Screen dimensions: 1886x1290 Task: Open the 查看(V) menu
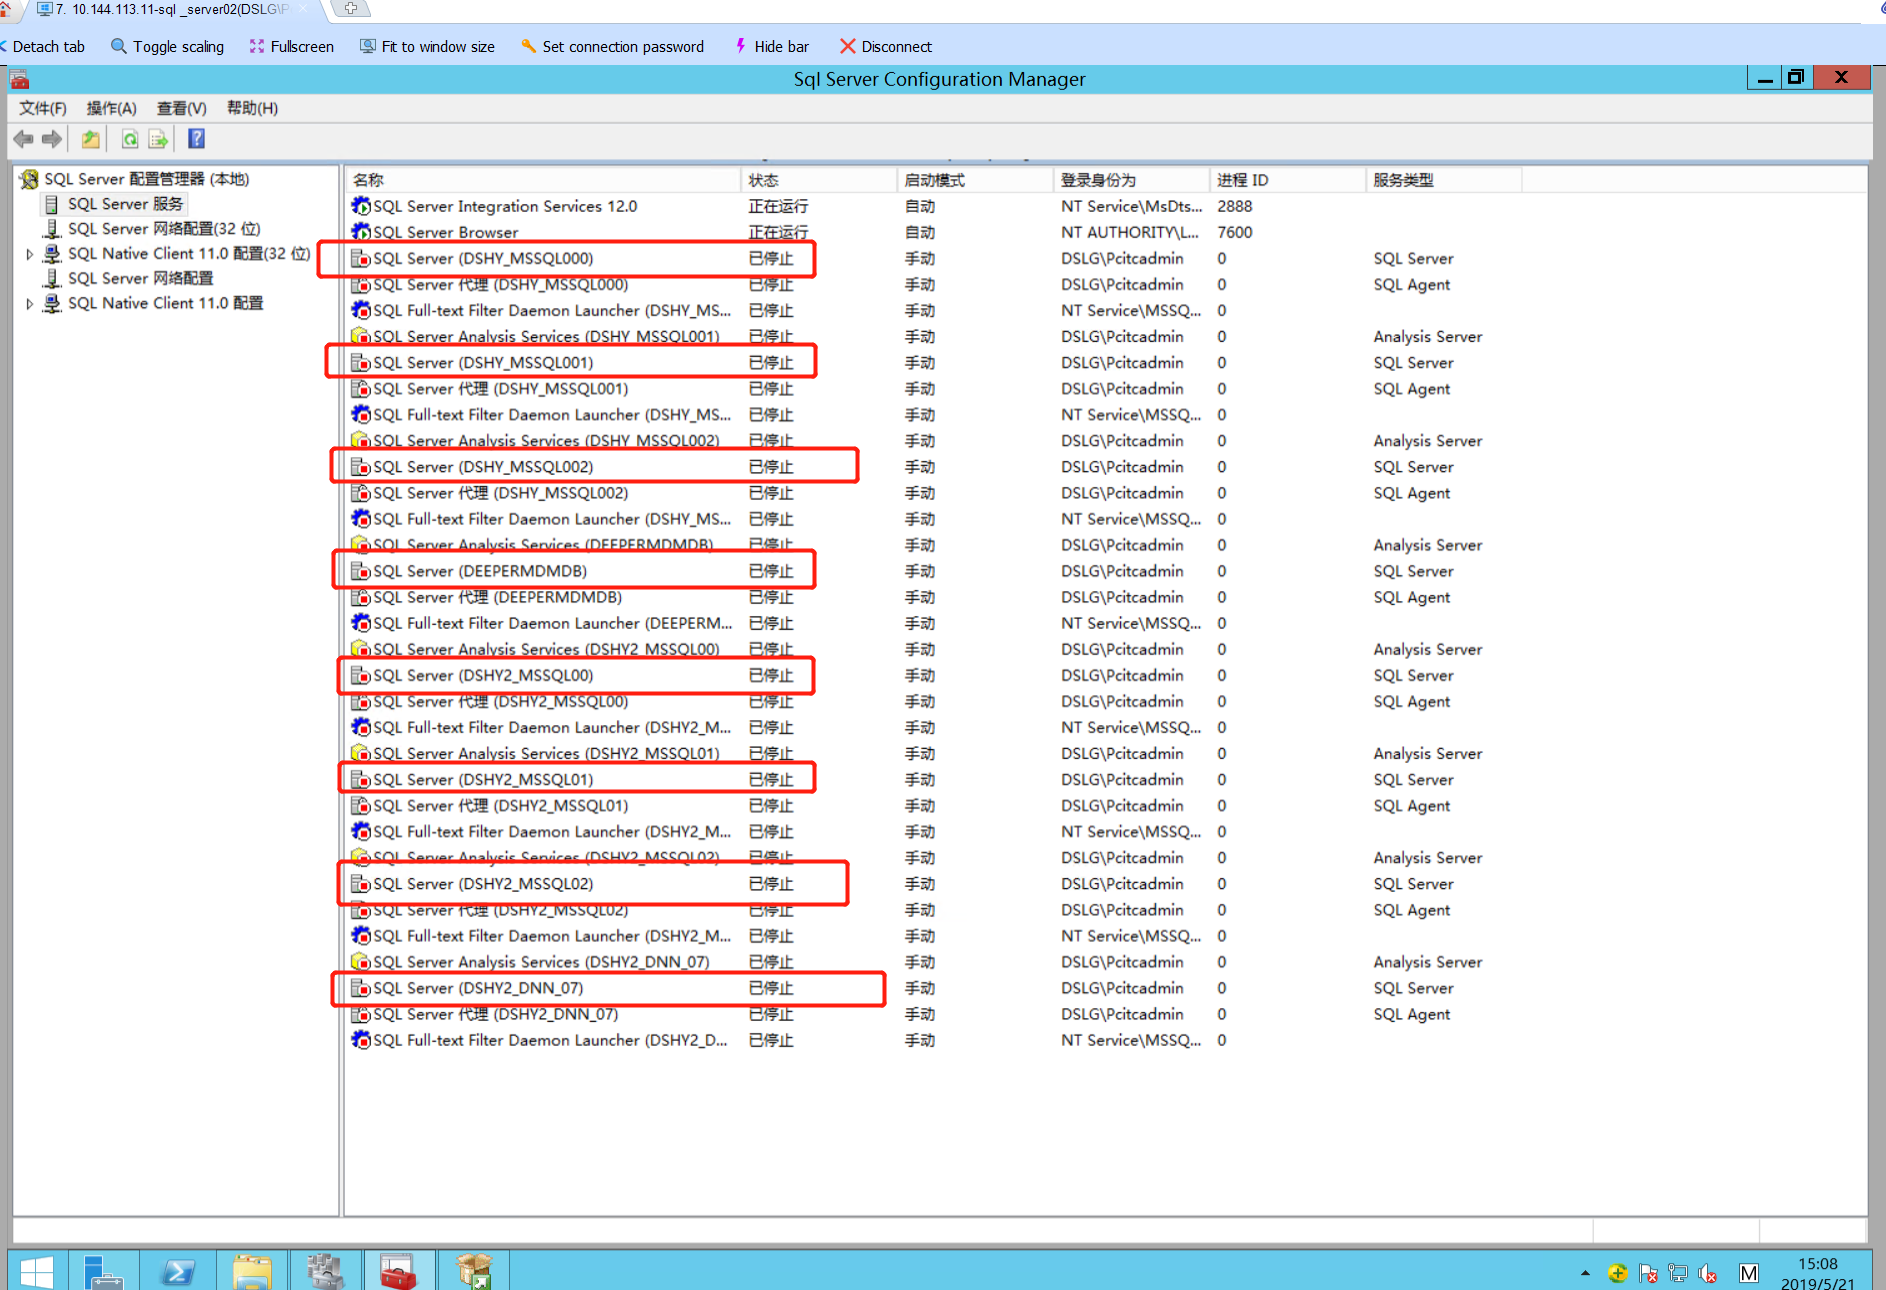pyautogui.click(x=181, y=108)
